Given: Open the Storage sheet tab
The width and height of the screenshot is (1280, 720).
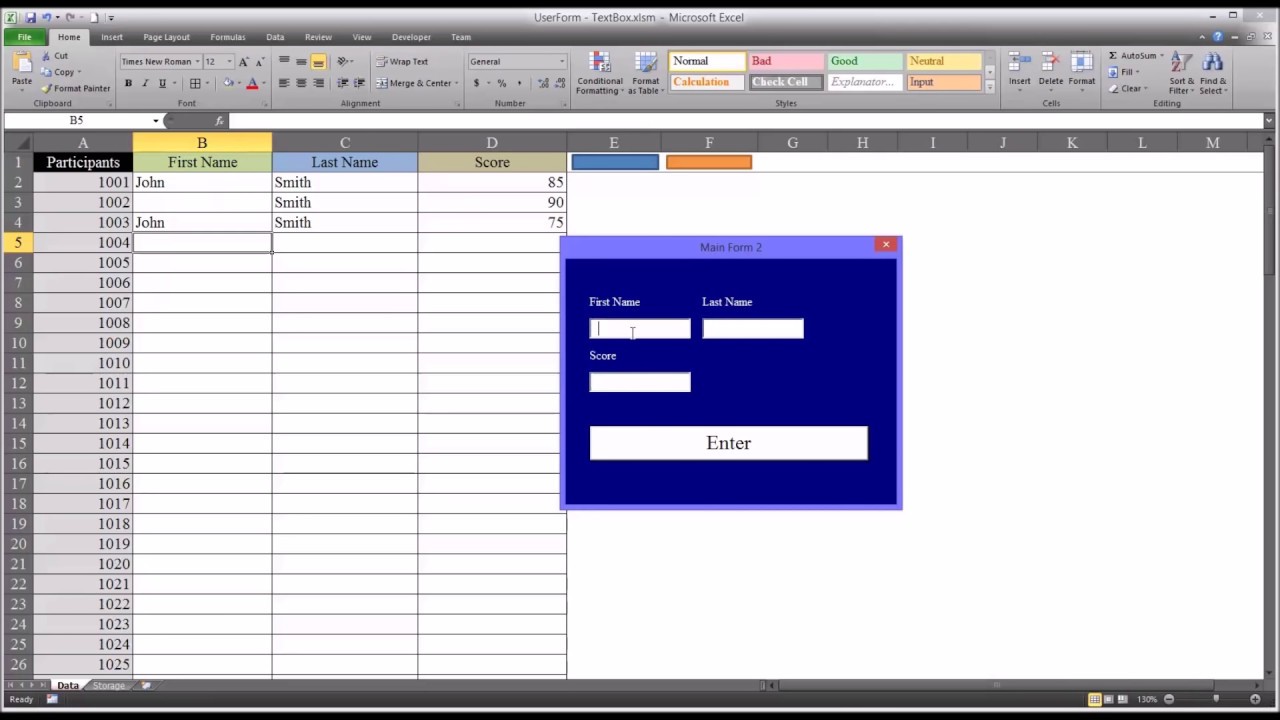Looking at the screenshot, I should [109, 685].
